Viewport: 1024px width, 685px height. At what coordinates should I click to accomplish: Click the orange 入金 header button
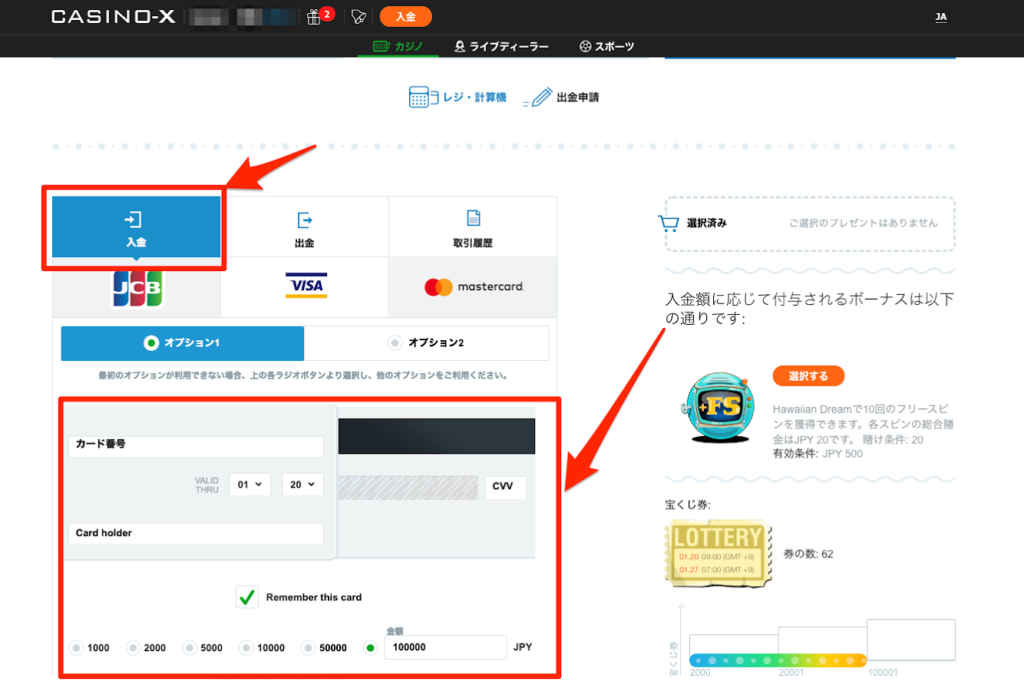click(406, 17)
